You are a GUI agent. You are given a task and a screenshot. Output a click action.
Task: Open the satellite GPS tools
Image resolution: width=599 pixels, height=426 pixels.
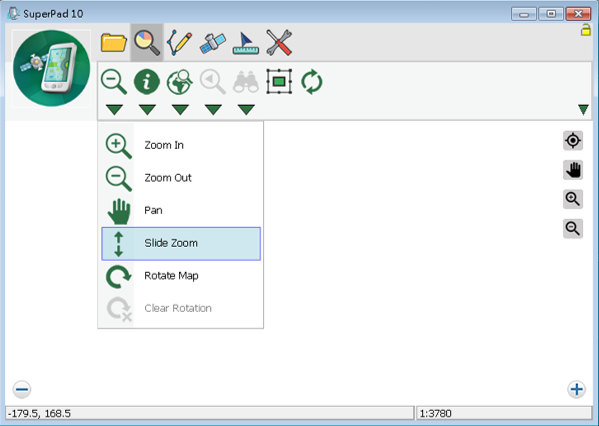(x=212, y=42)
